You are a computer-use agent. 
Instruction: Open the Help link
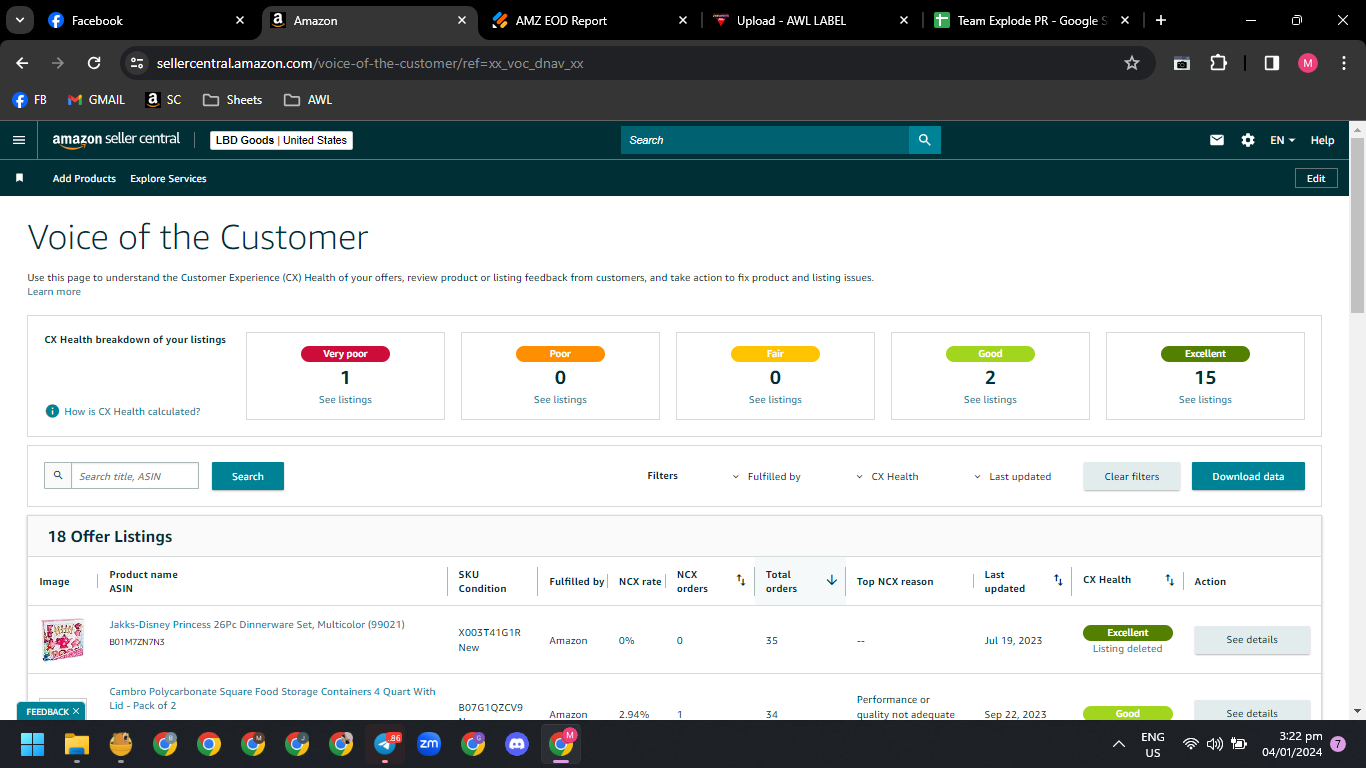pyautogui.click(x=1322, y=140)
